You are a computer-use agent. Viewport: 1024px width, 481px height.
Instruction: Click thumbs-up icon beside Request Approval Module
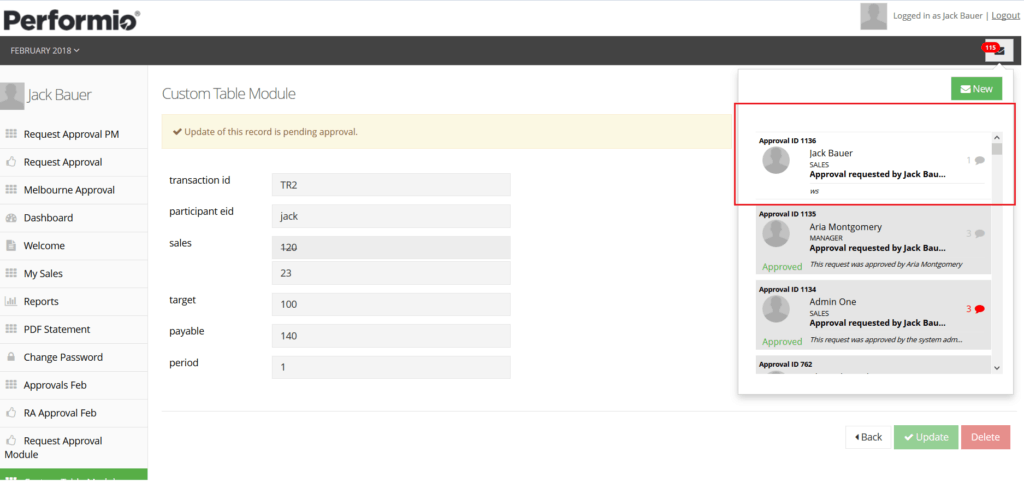(11, 441)
